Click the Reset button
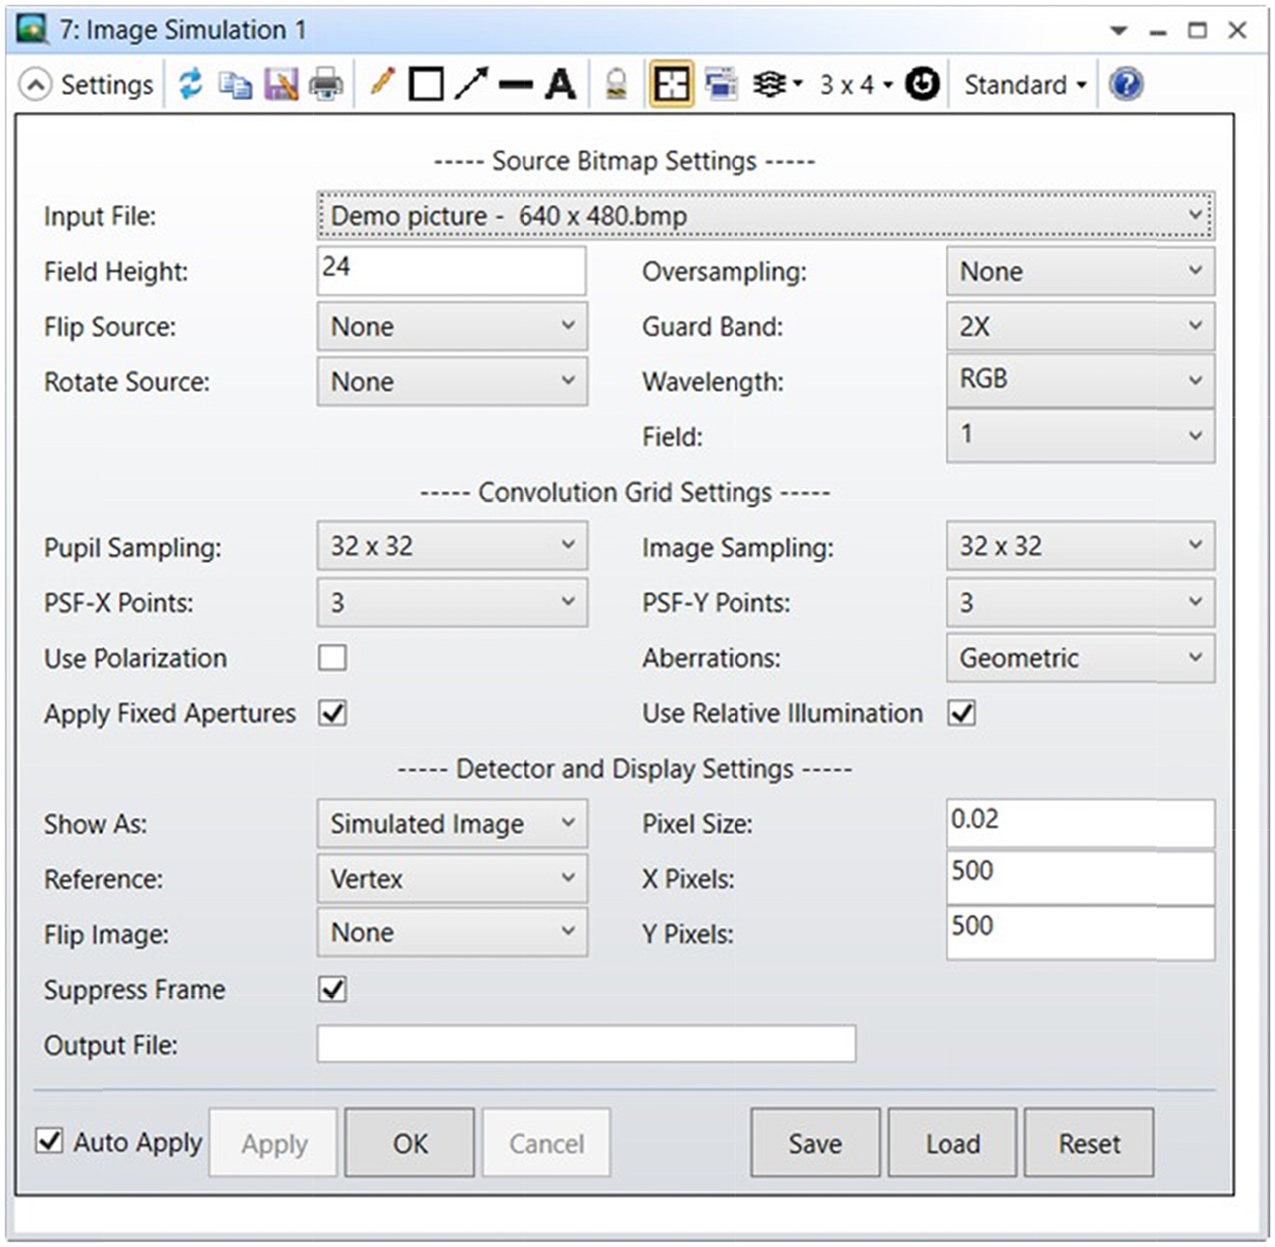 coord(1089,1143)
